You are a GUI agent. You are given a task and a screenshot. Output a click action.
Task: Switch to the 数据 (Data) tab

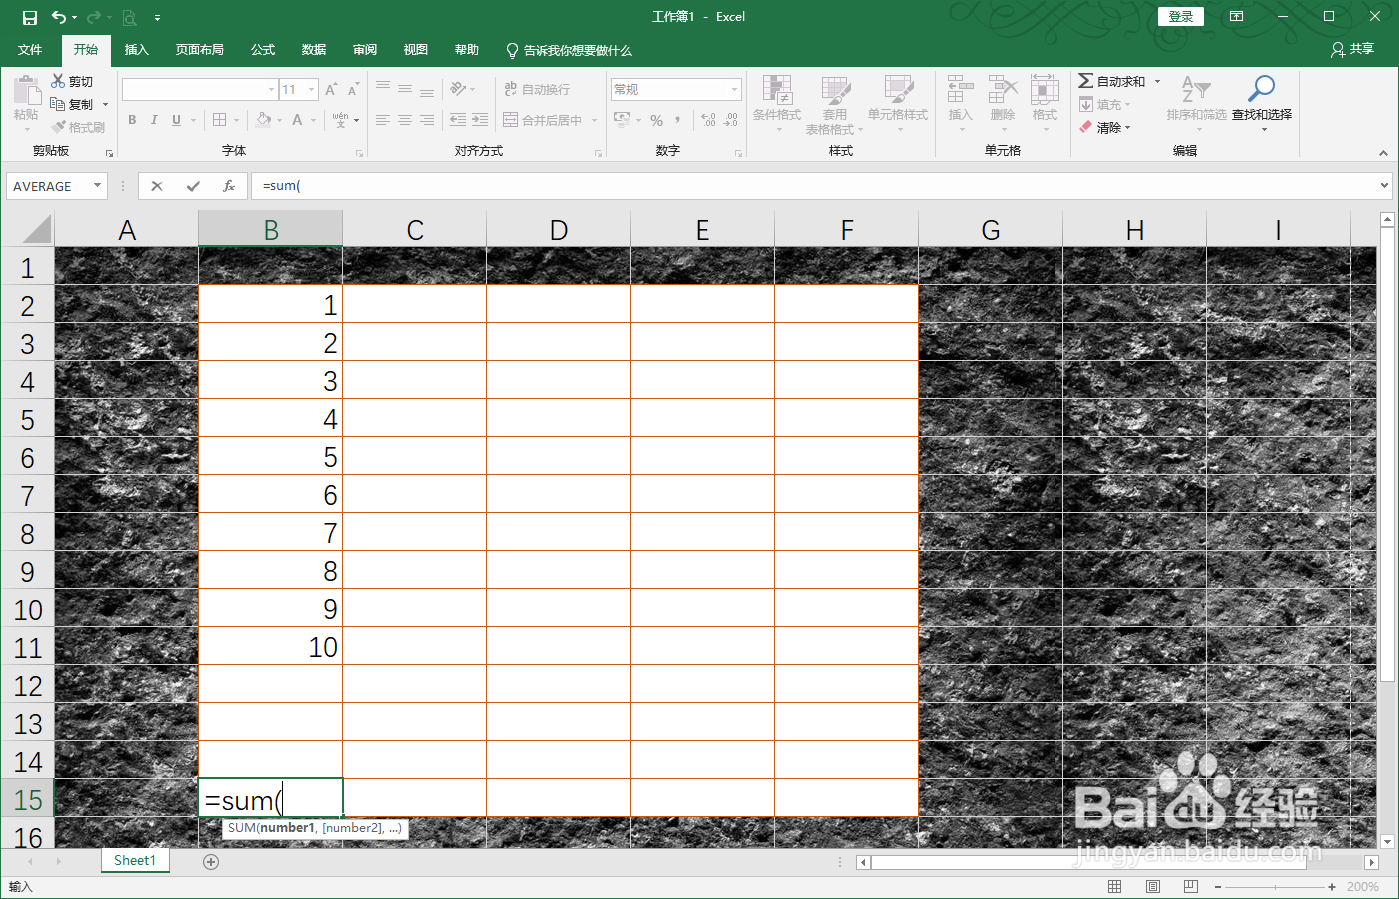314,50
